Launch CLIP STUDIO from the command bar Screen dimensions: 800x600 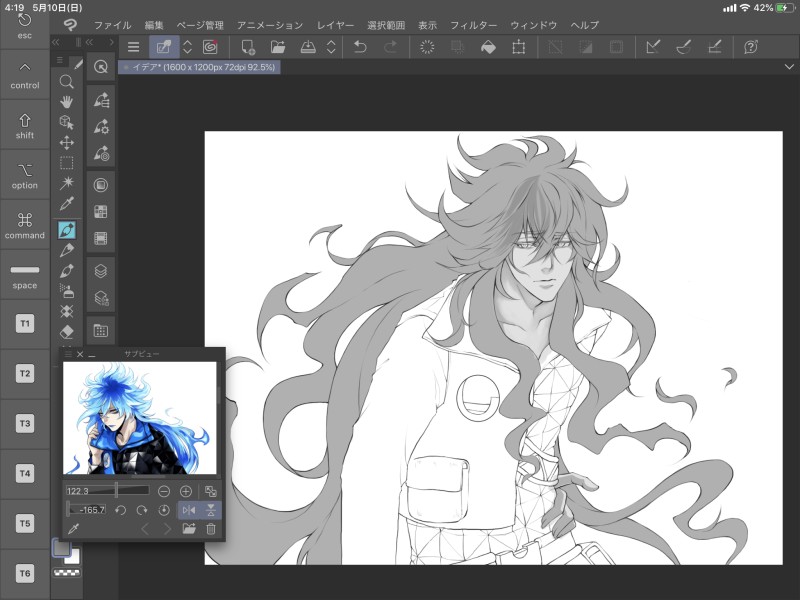(x=210, y=47)
